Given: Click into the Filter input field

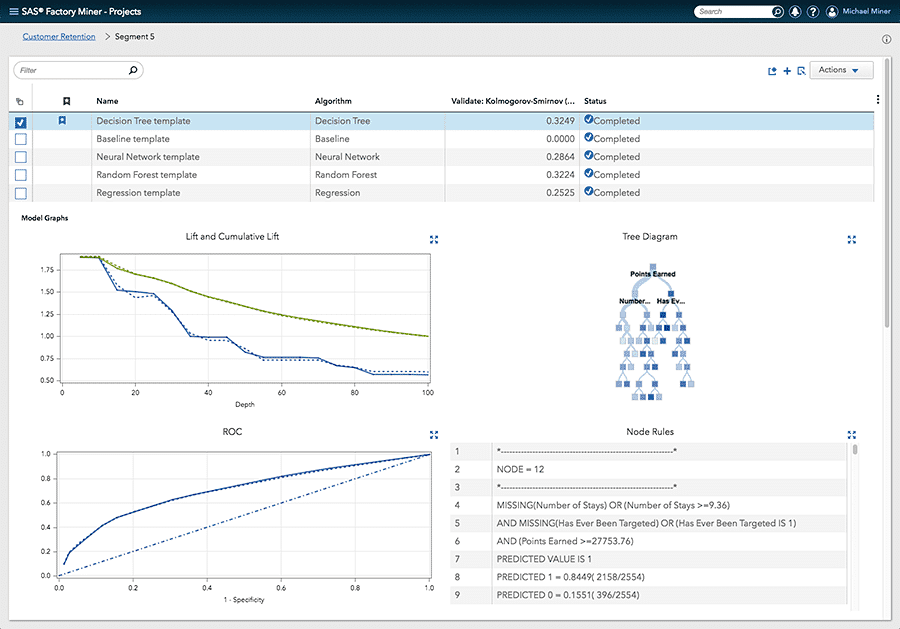Looking at the screenshot, I should coord(72,71).
